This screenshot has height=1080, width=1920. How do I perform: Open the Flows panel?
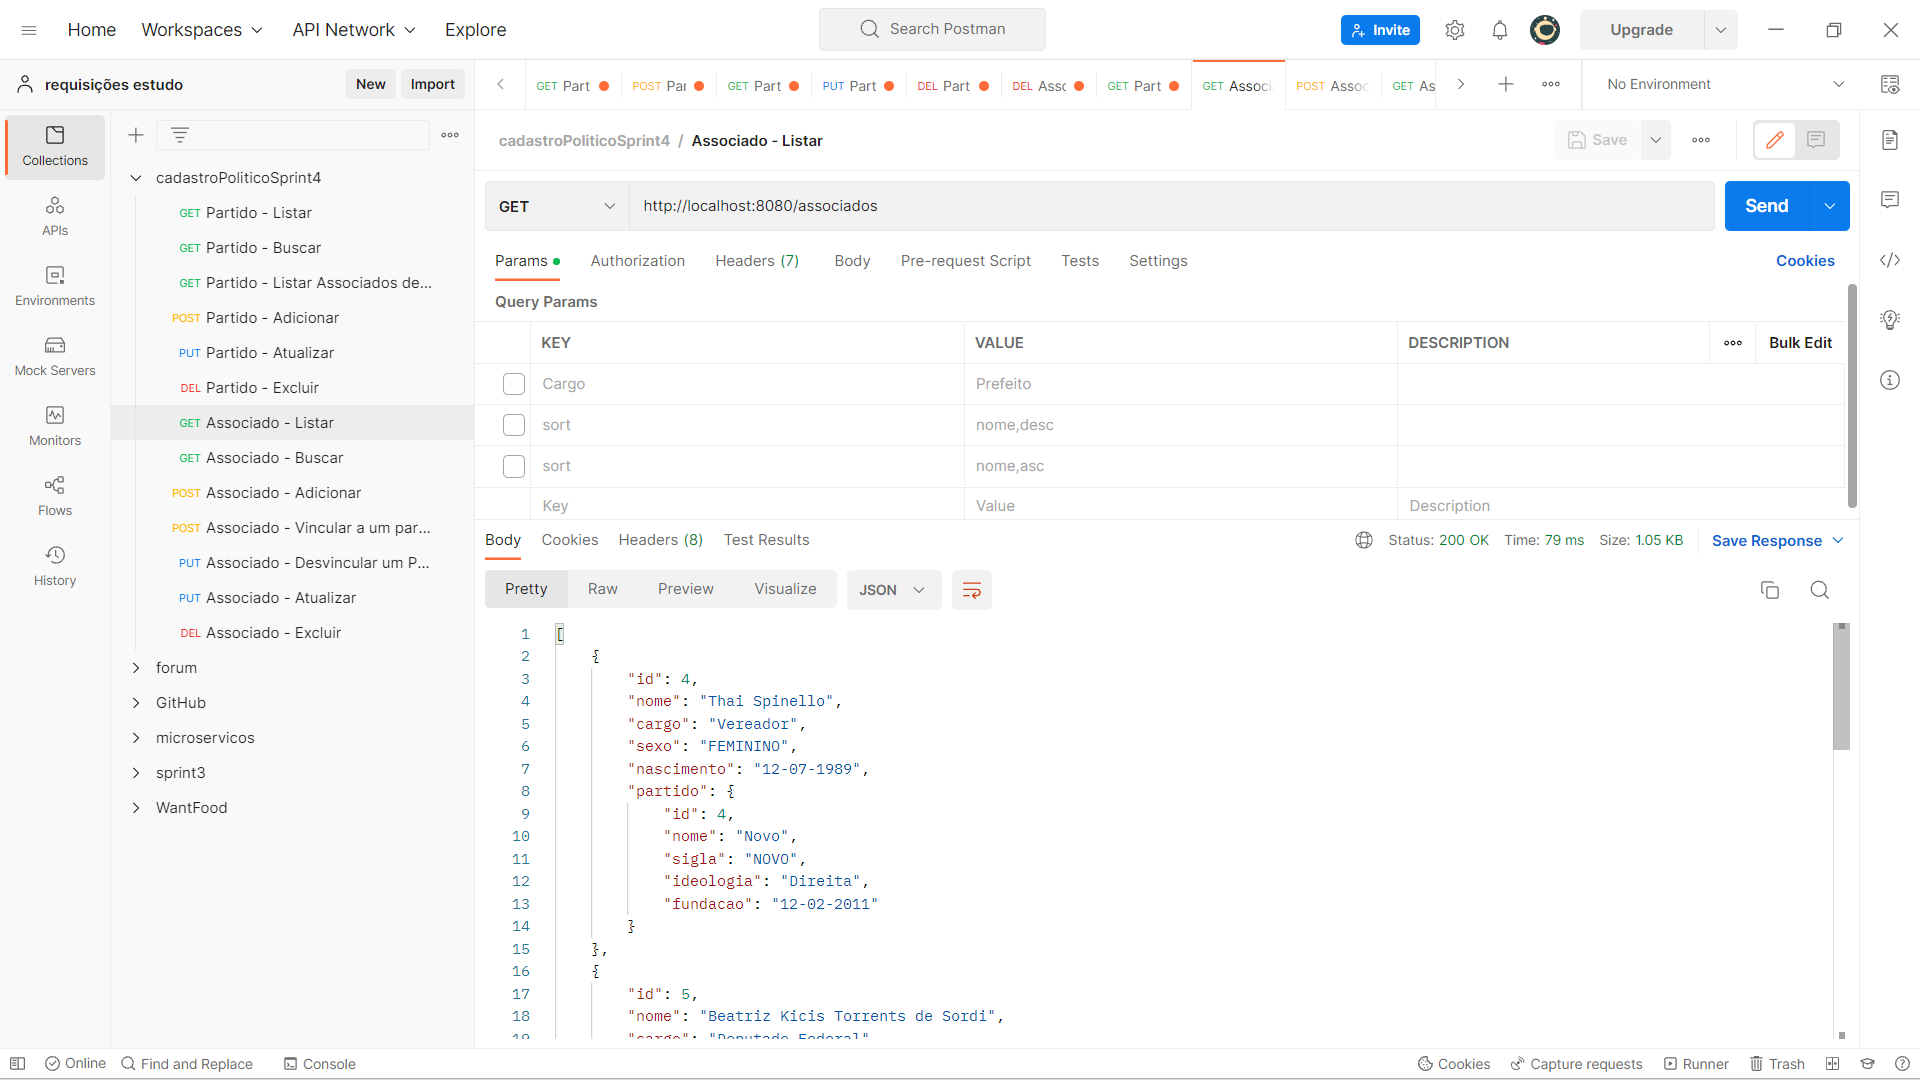54,496
